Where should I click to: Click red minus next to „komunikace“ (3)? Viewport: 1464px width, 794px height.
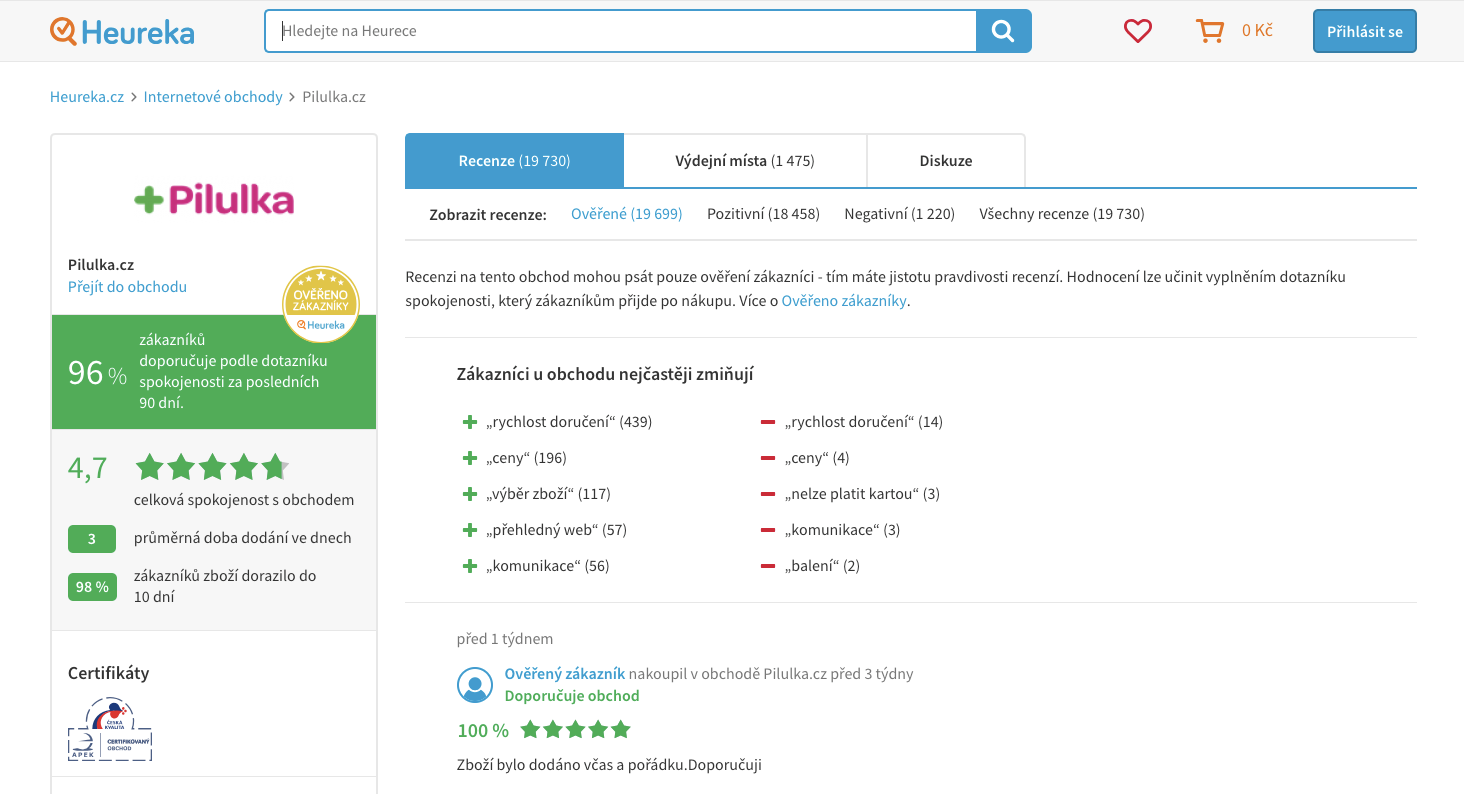pyautogui.click(x=768, y=530)
